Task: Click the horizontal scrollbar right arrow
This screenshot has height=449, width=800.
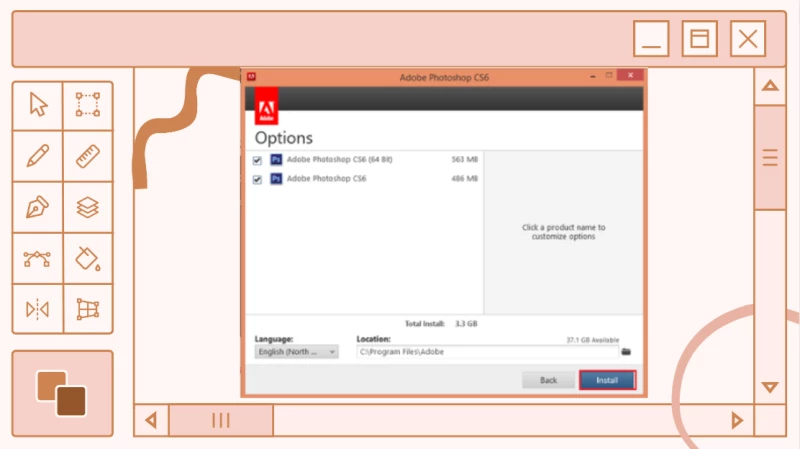Action: tap(737, 420)
